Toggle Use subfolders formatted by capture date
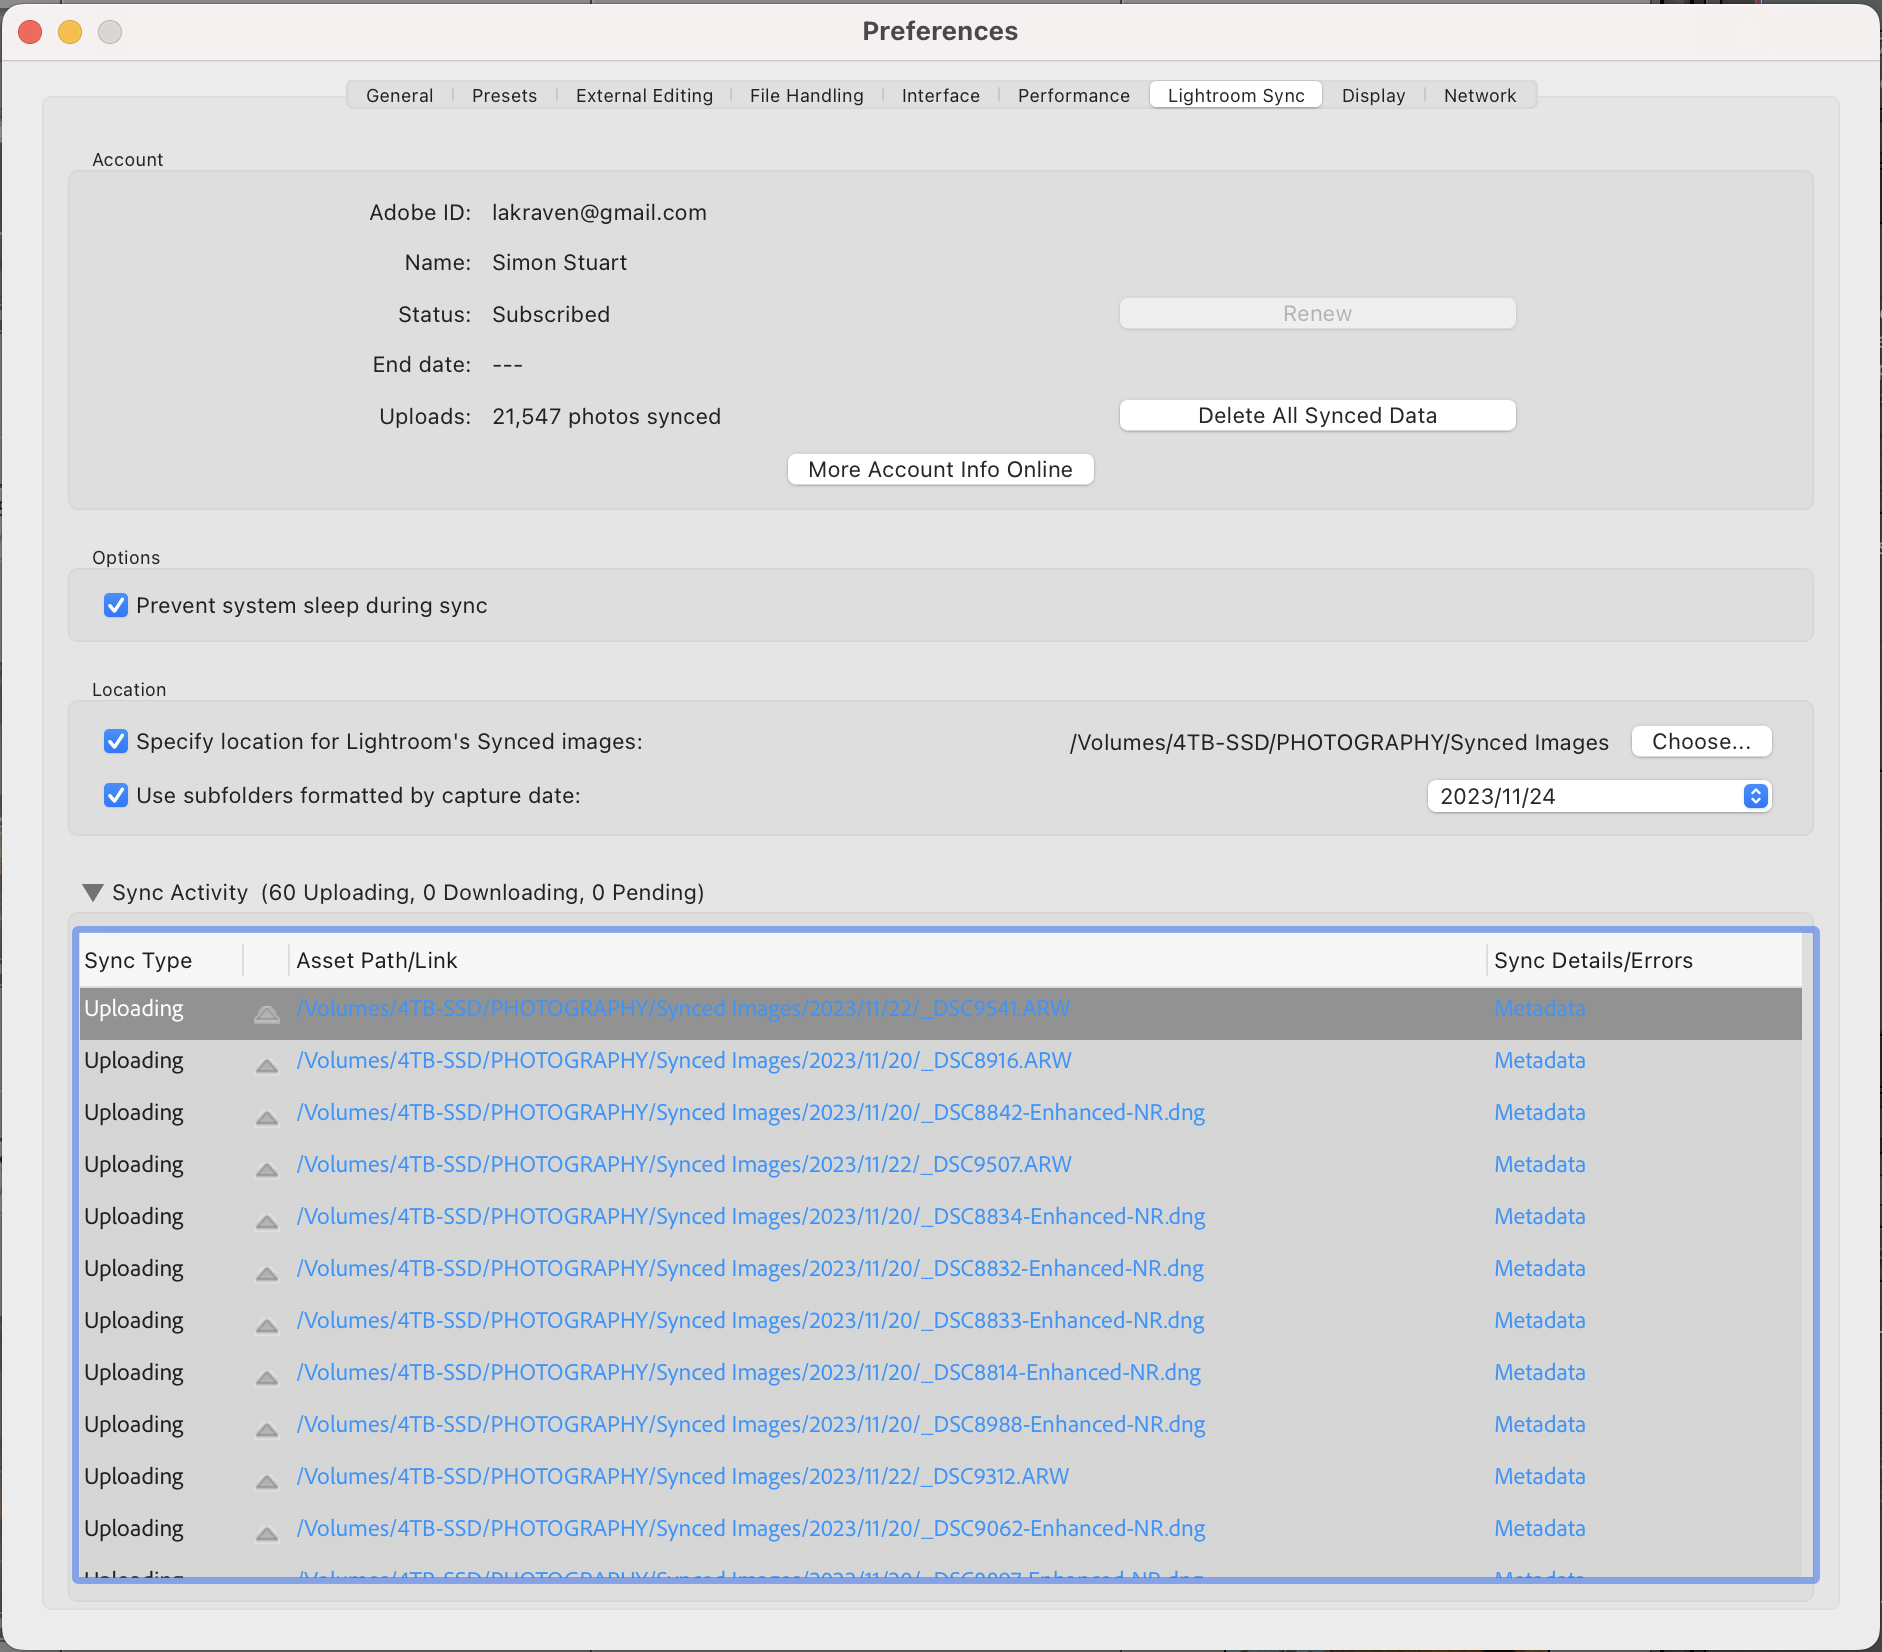The width and height of the screenshot is (1882, 1652). (116, 796)
